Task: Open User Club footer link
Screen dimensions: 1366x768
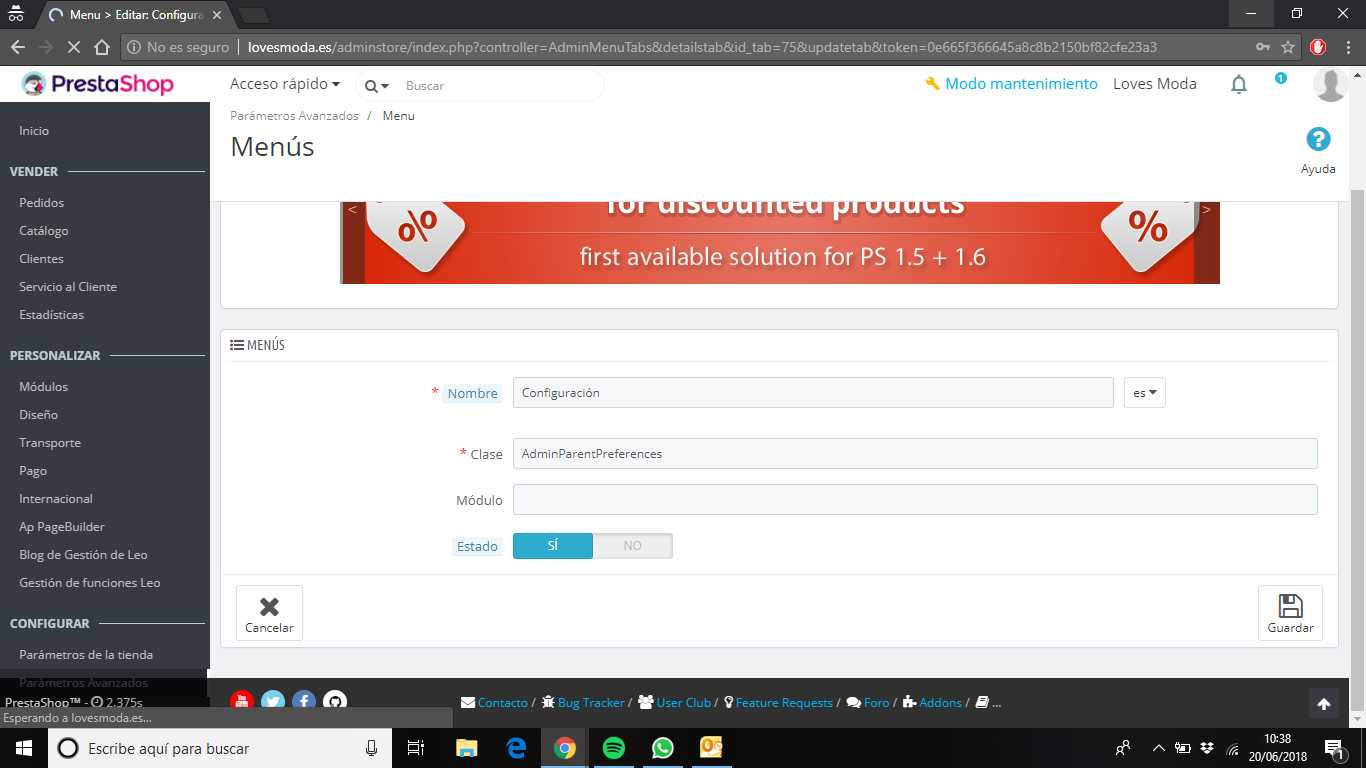Action: (x=675, y=703)
